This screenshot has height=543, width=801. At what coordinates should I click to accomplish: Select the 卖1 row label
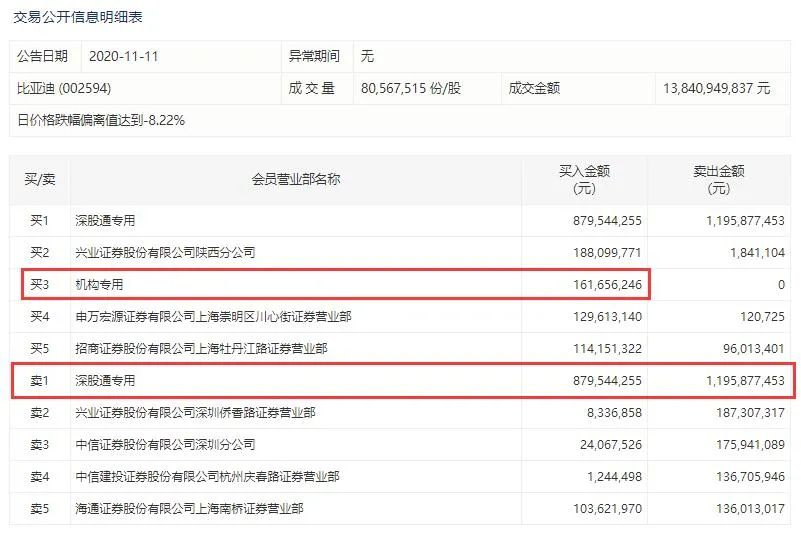click(x=39, y=381)
